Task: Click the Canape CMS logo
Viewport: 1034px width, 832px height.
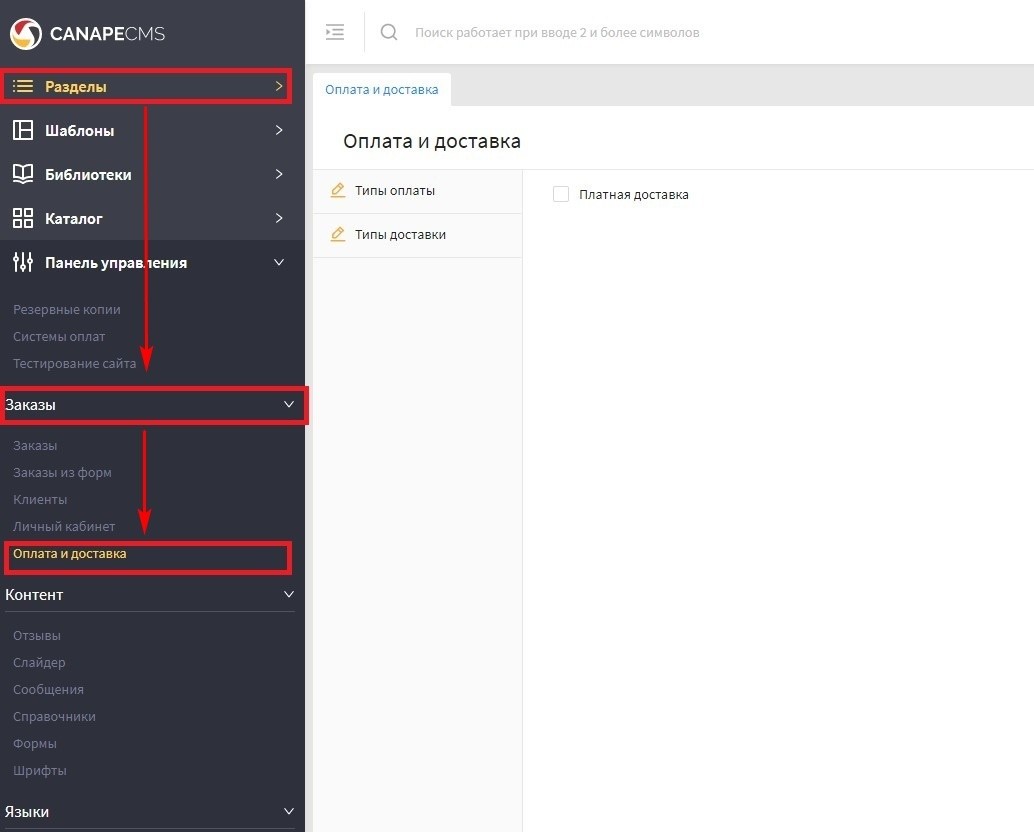Action: [87, 34]
